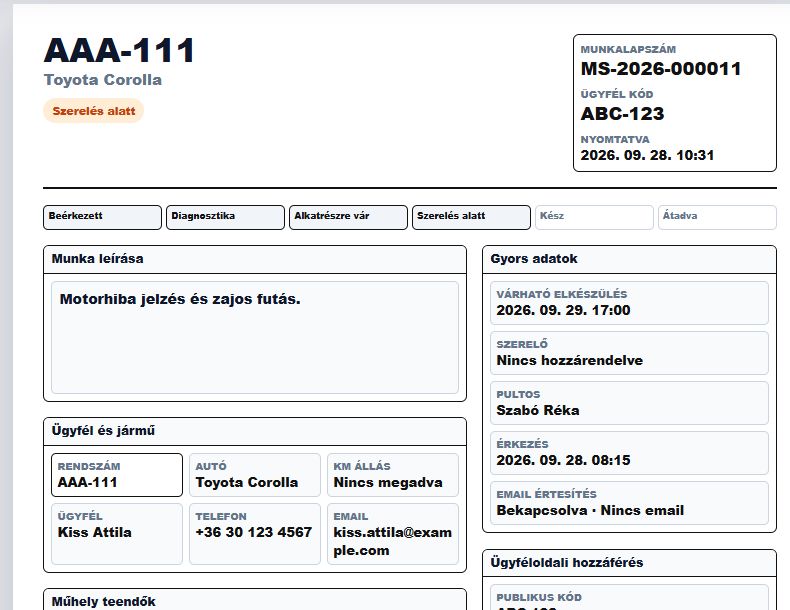This screenshot has width=790, height=610.
Task: Click the Telefon +36 30 123 4567 field
Action: (x=255, y=533)
